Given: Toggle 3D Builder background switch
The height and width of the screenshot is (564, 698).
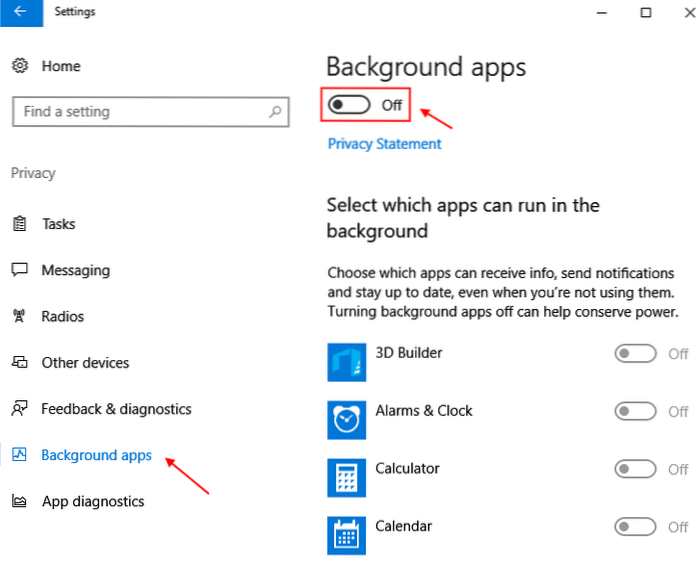Looking at the screenshot, I should tap(636, 353).
